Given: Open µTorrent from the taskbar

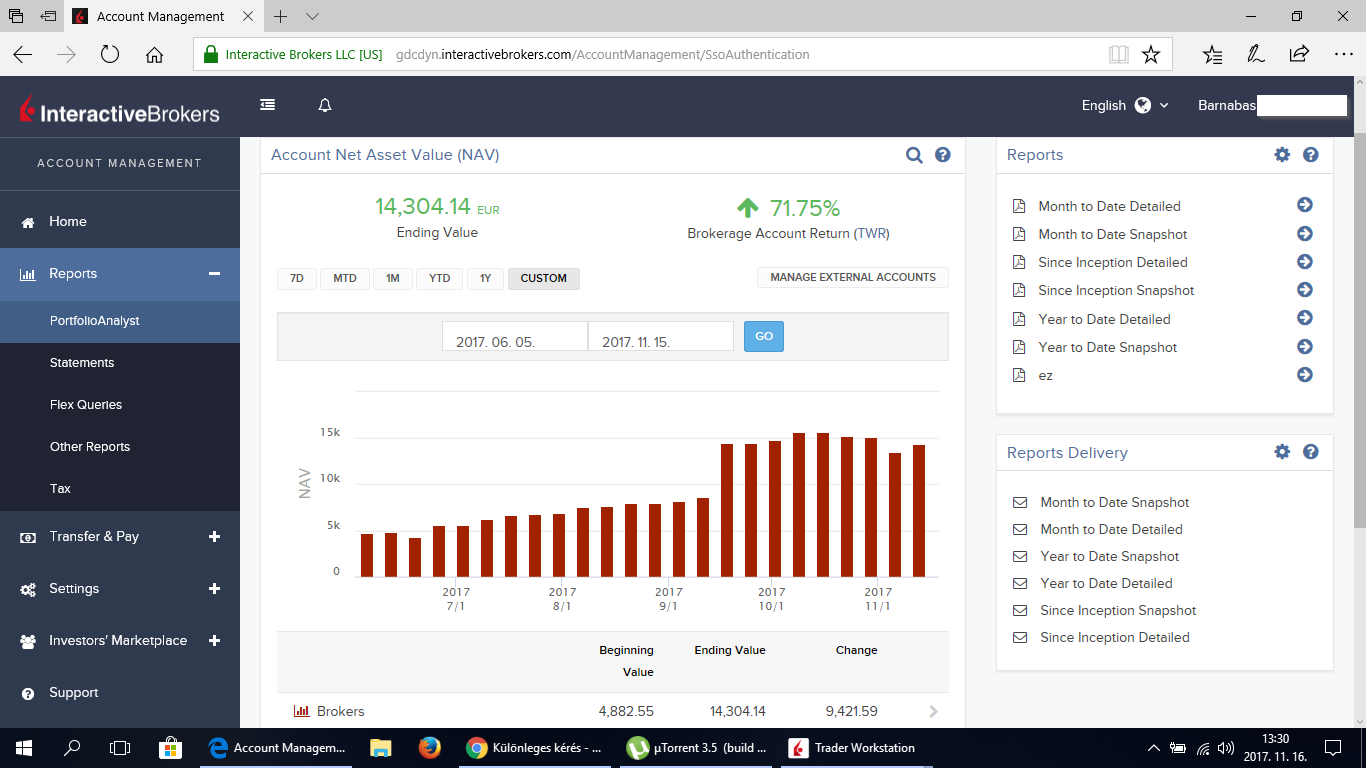Looking at the screenshot, I should [696, 747].
